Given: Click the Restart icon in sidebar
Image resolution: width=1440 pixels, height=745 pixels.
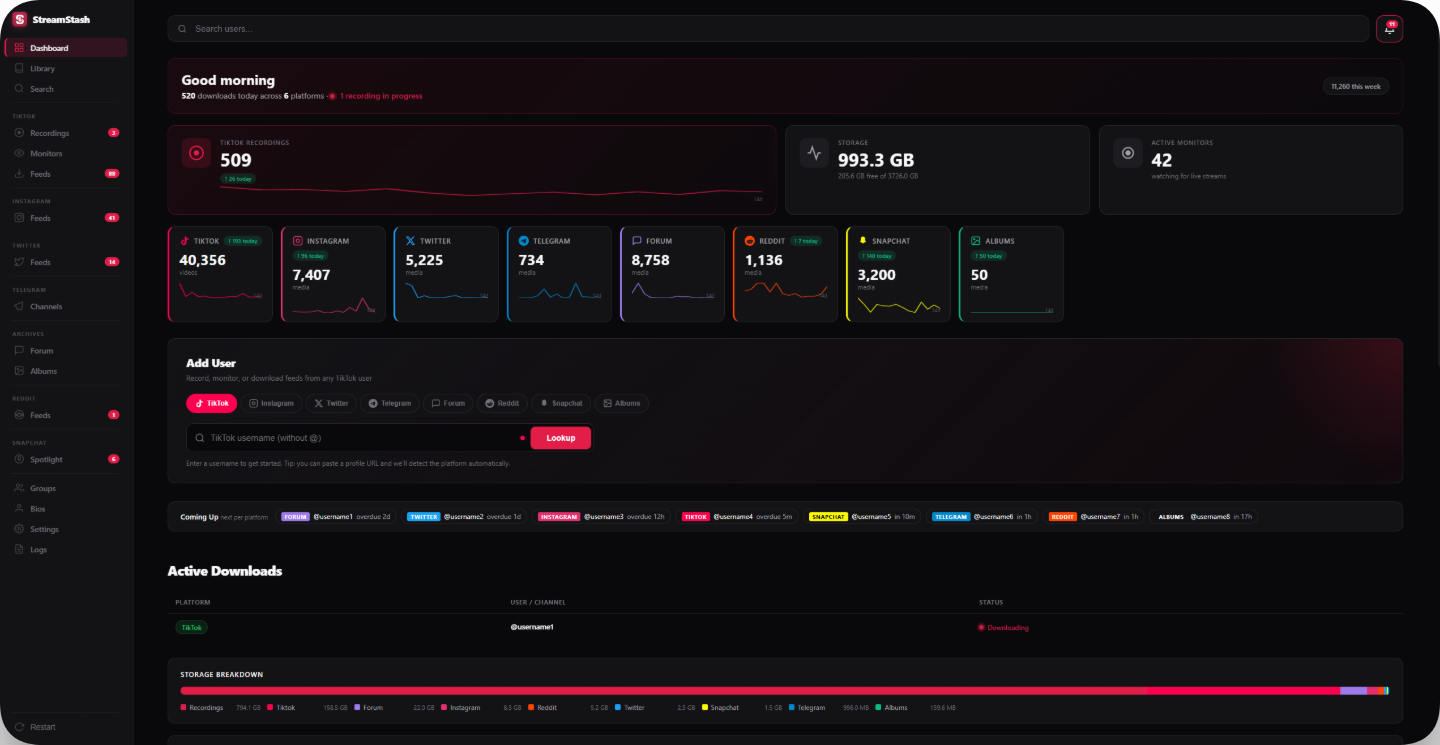Looking at the screenshot, I should coord(19,727).
